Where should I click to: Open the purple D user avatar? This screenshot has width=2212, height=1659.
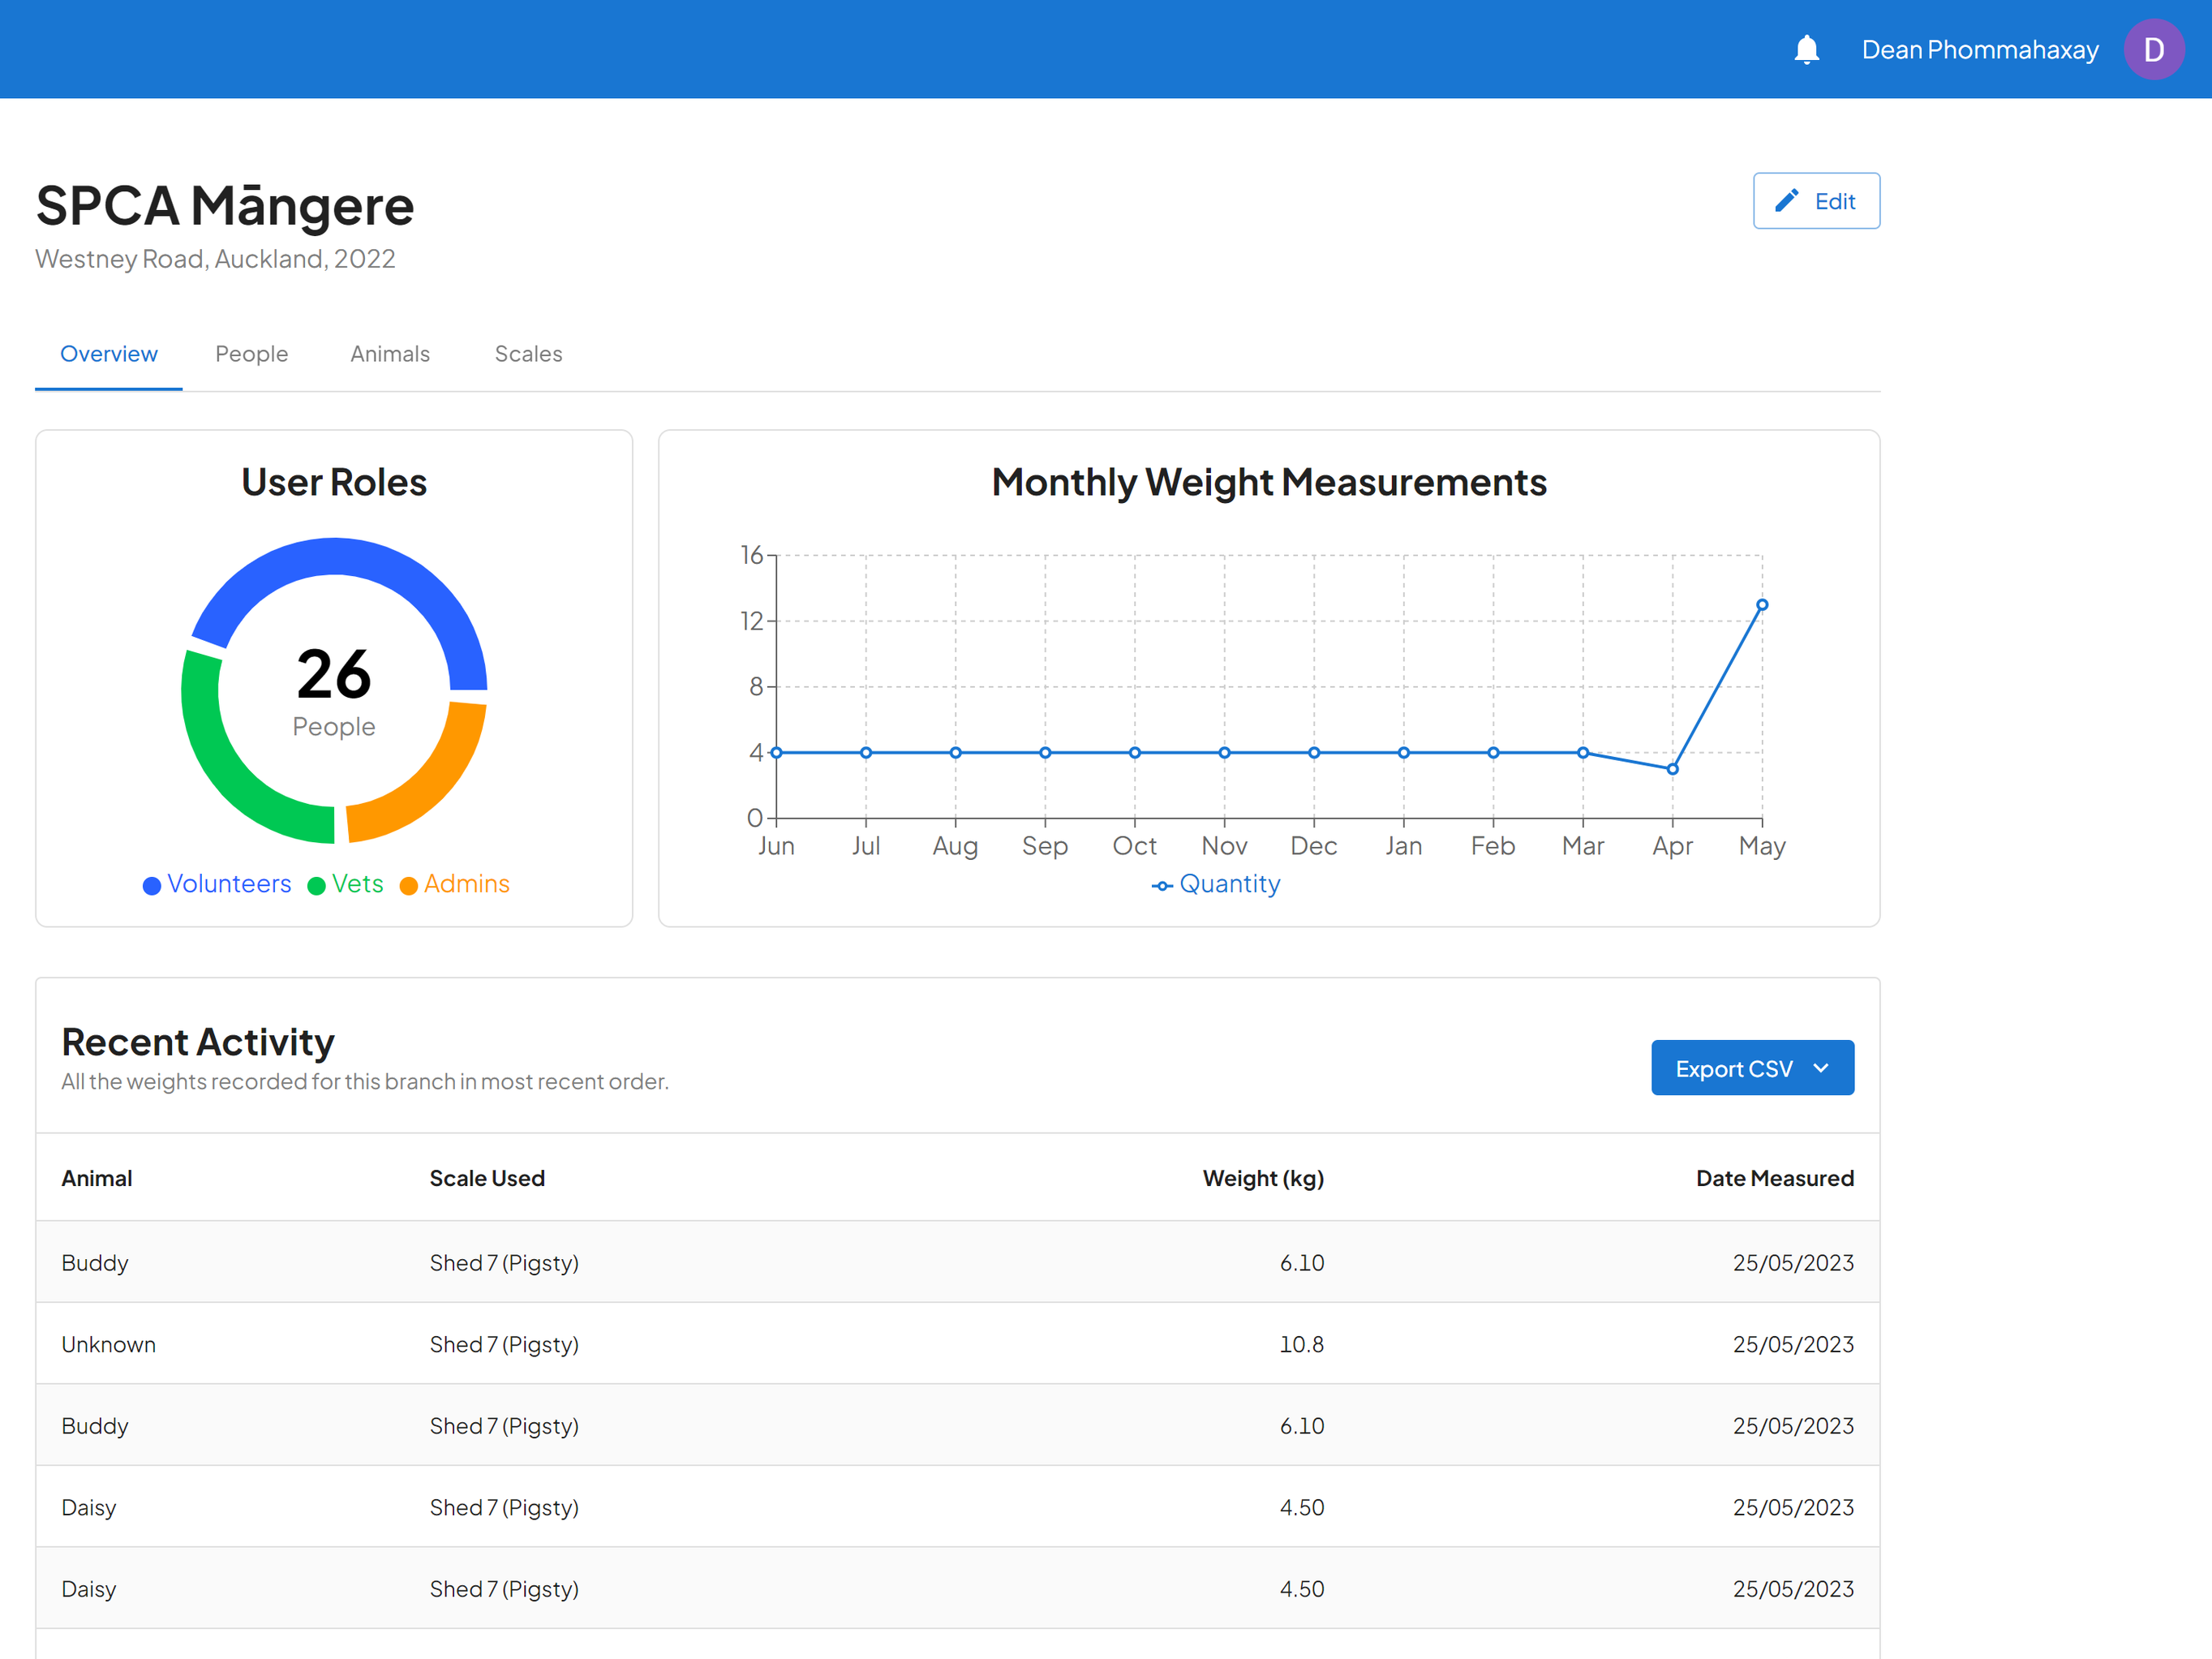(x=2153, y=49)
